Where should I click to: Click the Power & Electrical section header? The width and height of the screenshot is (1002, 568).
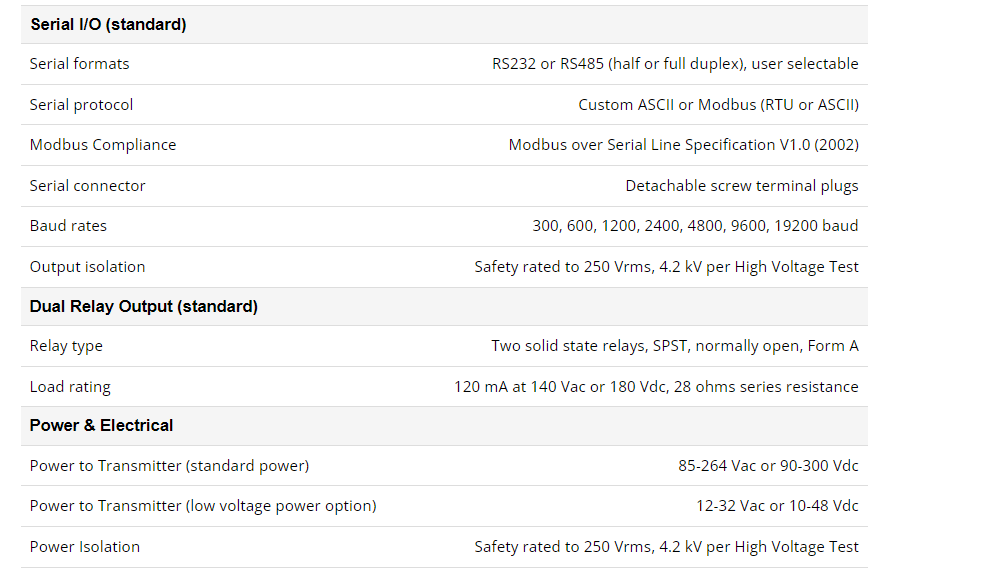(x=102, y=426)
